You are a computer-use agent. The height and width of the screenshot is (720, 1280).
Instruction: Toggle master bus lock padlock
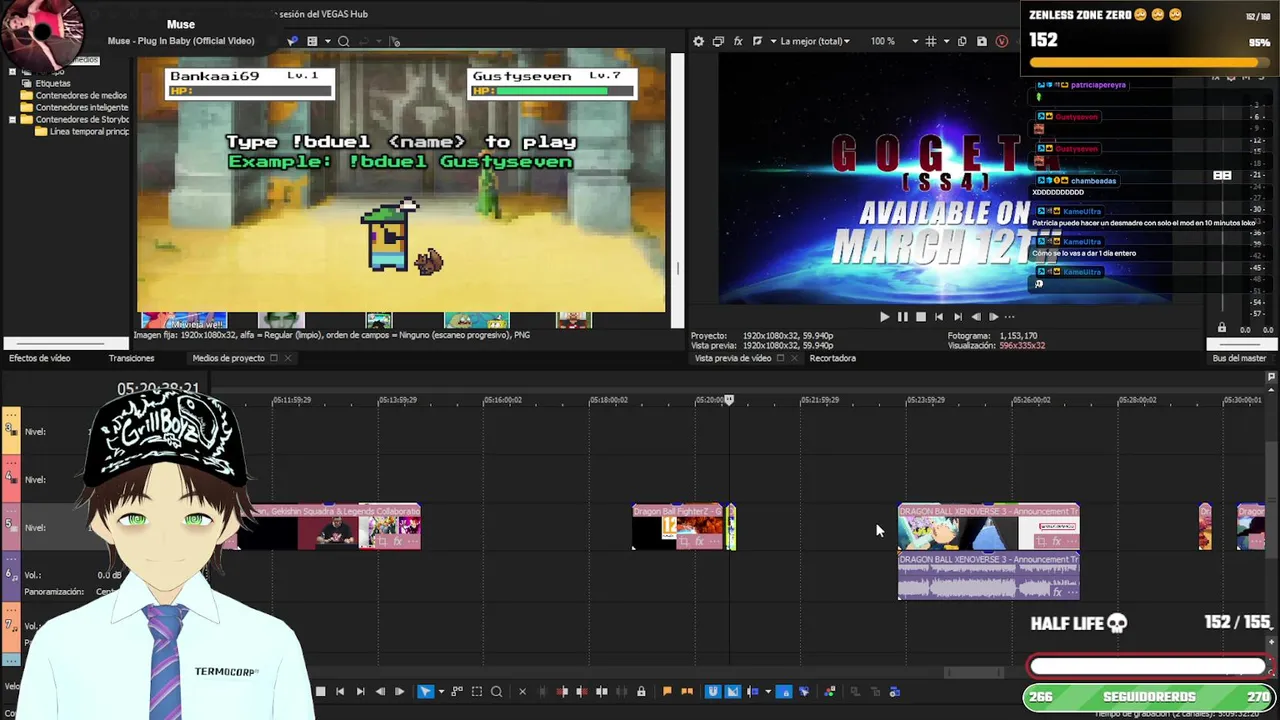(1221, 329)
